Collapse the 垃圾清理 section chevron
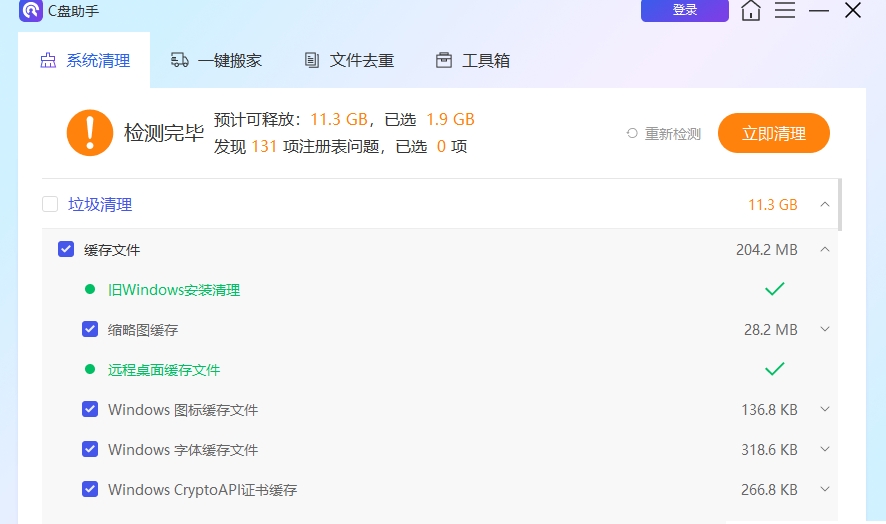 [825, 204]
